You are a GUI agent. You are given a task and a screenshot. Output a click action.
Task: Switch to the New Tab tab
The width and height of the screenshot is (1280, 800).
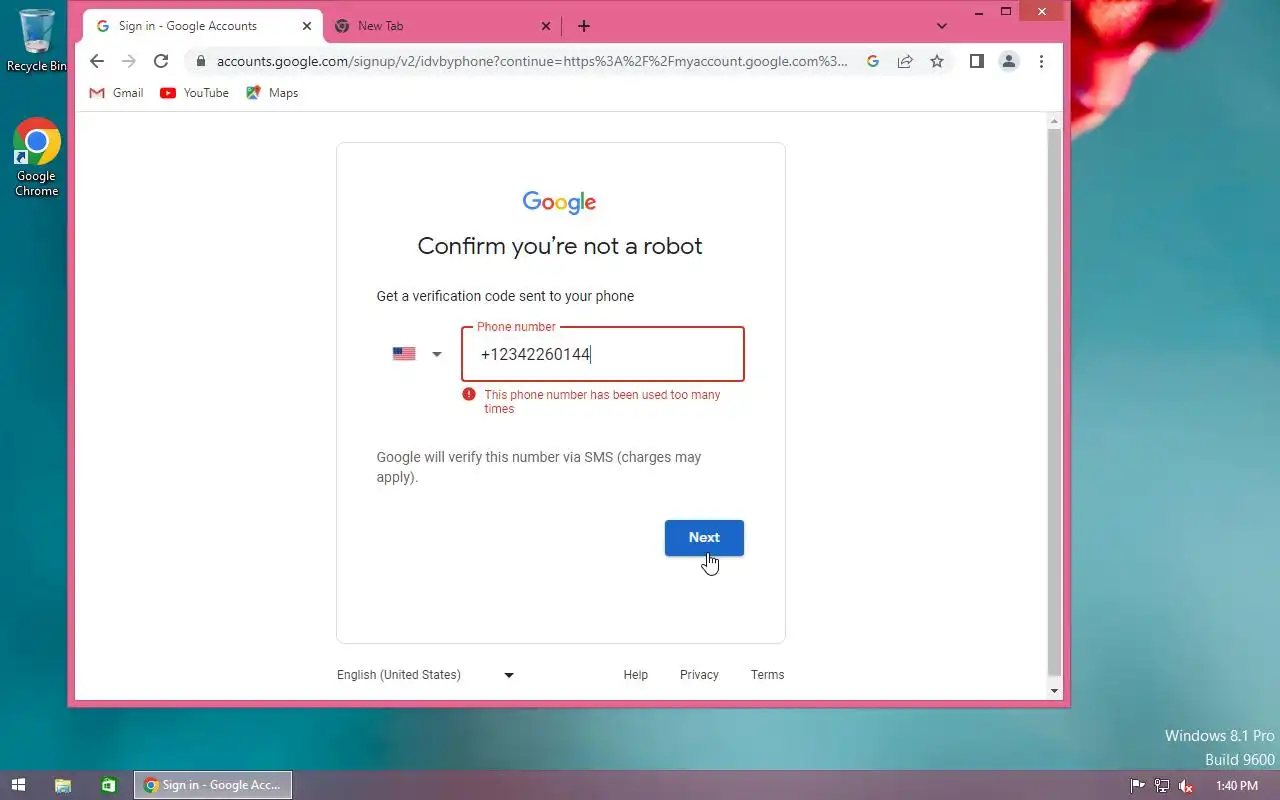tap(443, 26)
